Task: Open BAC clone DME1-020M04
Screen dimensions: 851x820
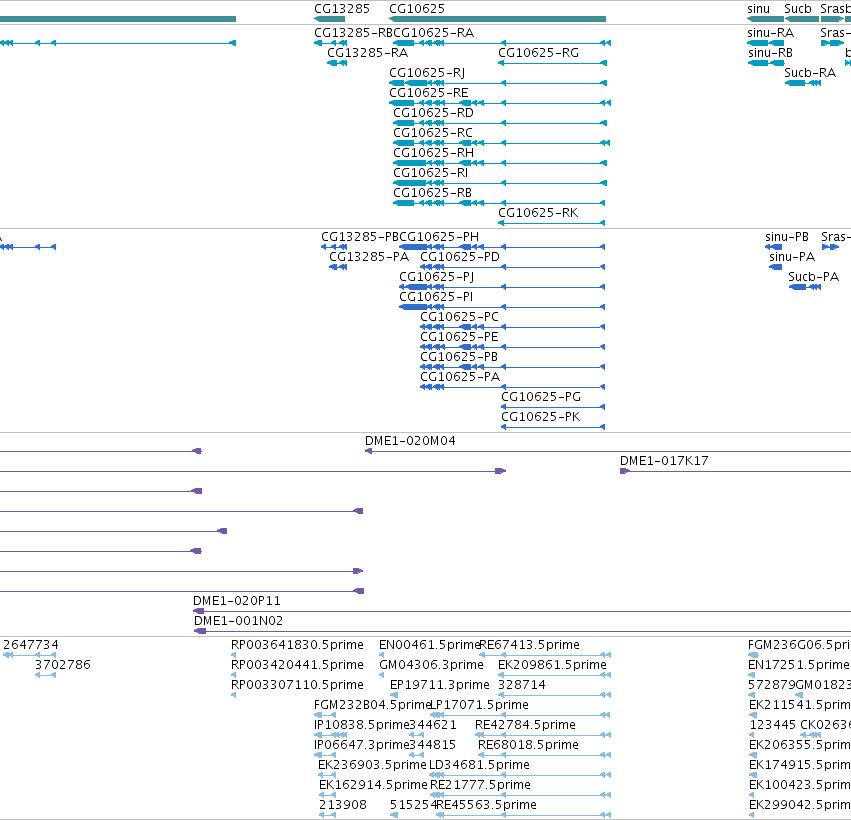Action: point(410,441)
